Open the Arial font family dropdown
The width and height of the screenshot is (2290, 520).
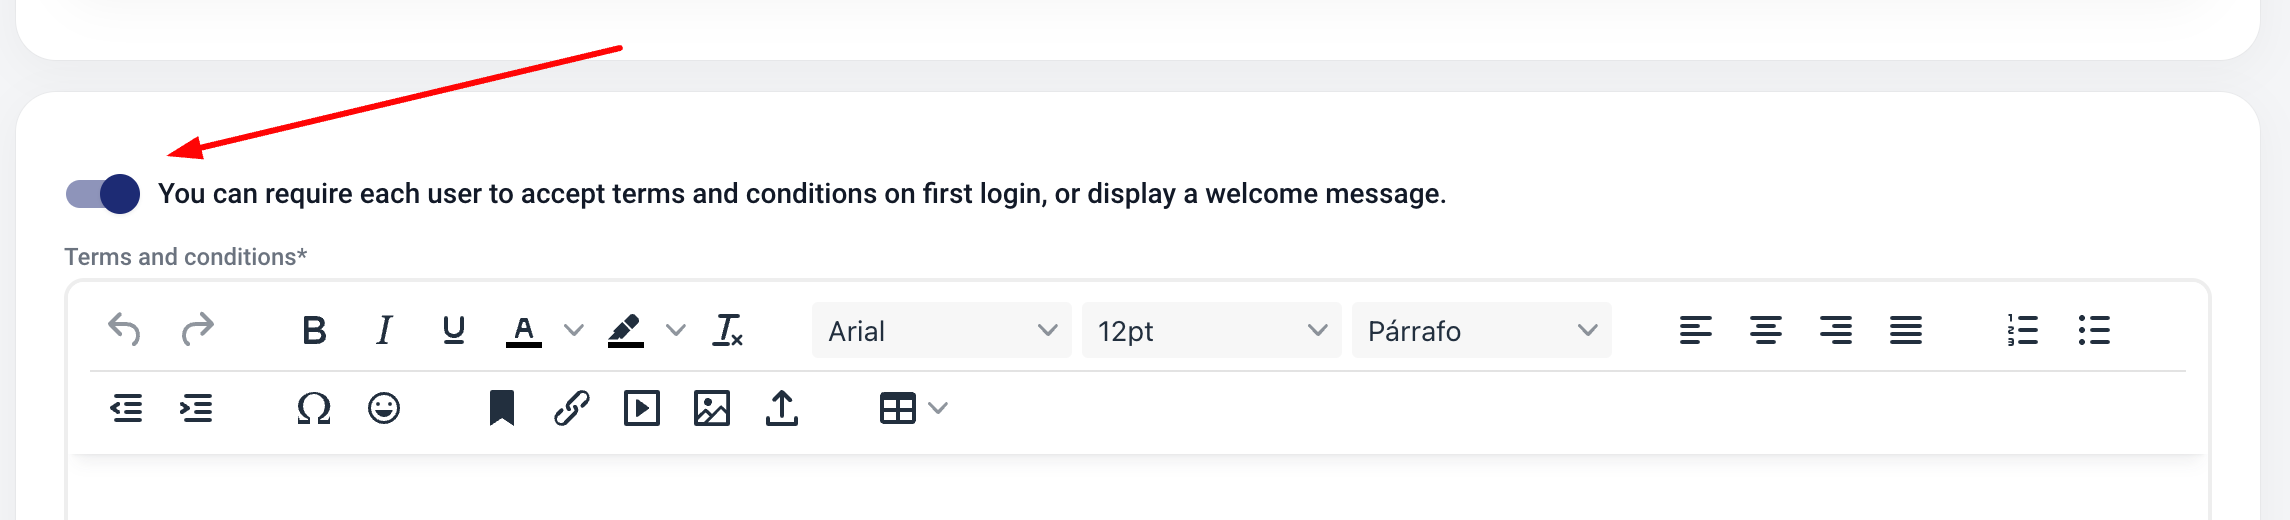[x=941, y=330]
